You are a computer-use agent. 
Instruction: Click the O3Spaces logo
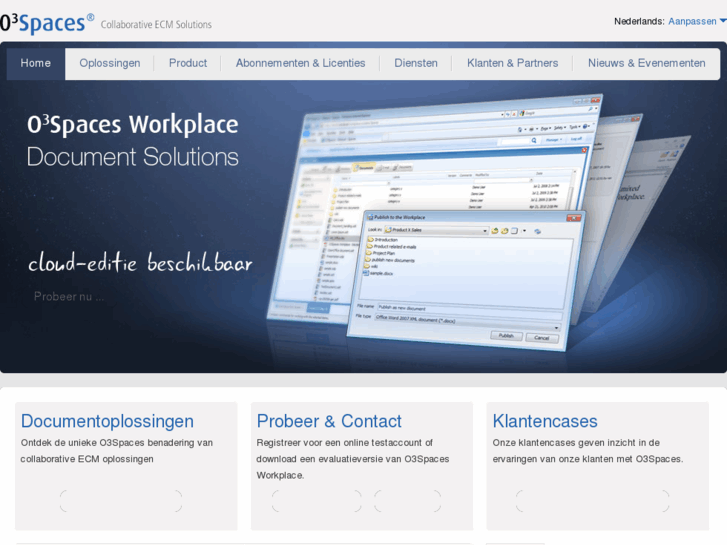[47, 23]
